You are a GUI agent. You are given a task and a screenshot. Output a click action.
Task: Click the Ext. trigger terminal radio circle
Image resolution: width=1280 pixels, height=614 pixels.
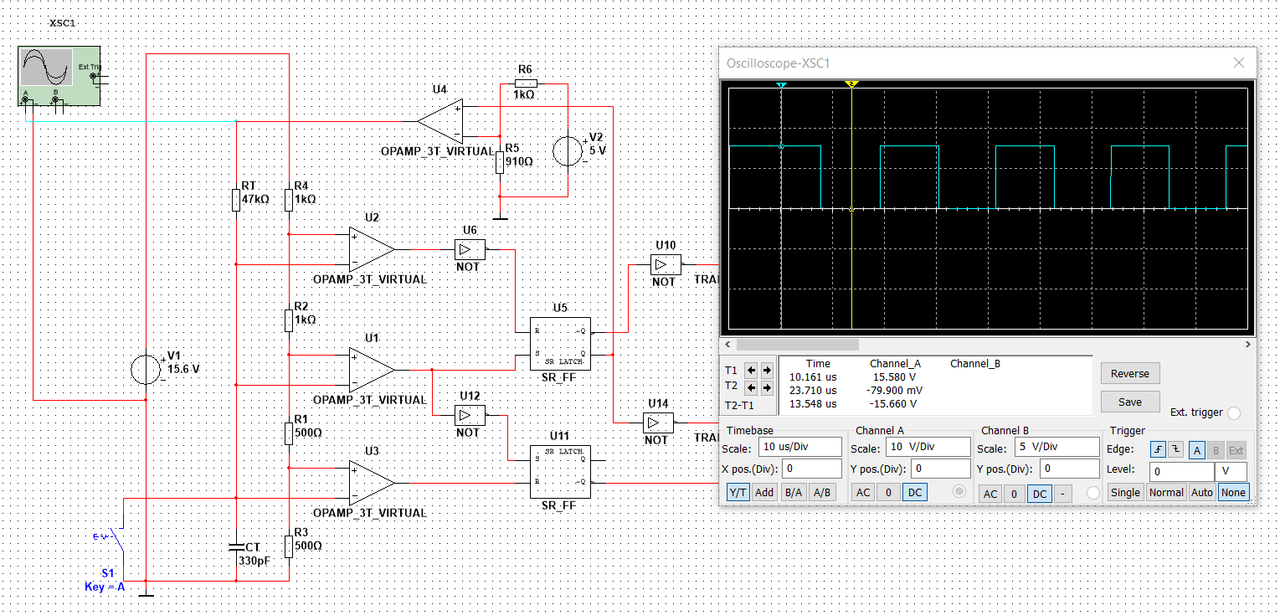pos(1233,413)
